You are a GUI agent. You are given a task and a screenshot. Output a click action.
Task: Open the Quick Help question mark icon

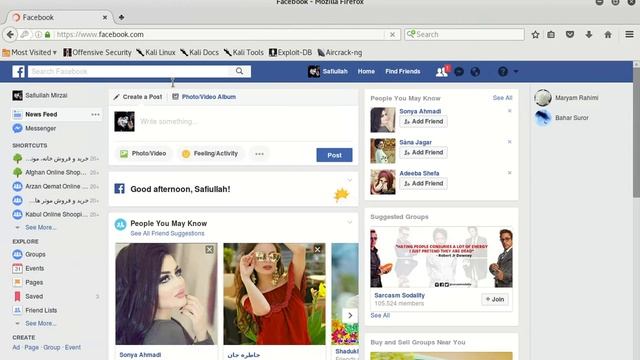tap(503, 72)
